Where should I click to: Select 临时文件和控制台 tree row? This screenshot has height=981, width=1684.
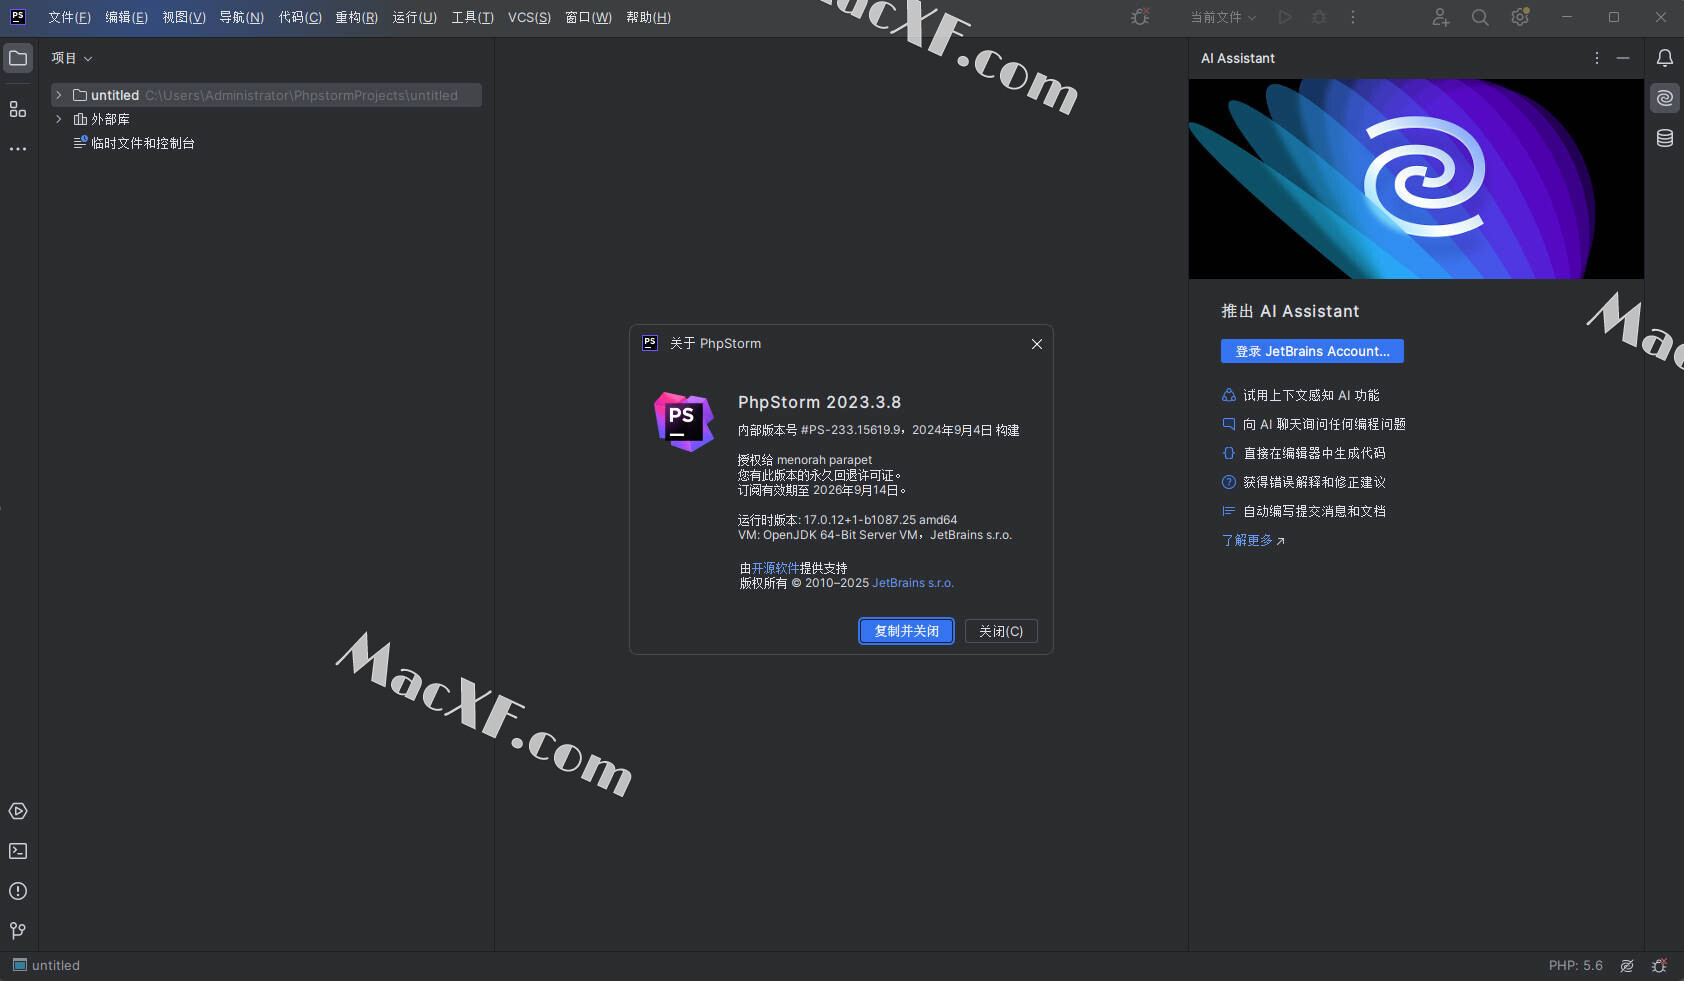(266, 143)
